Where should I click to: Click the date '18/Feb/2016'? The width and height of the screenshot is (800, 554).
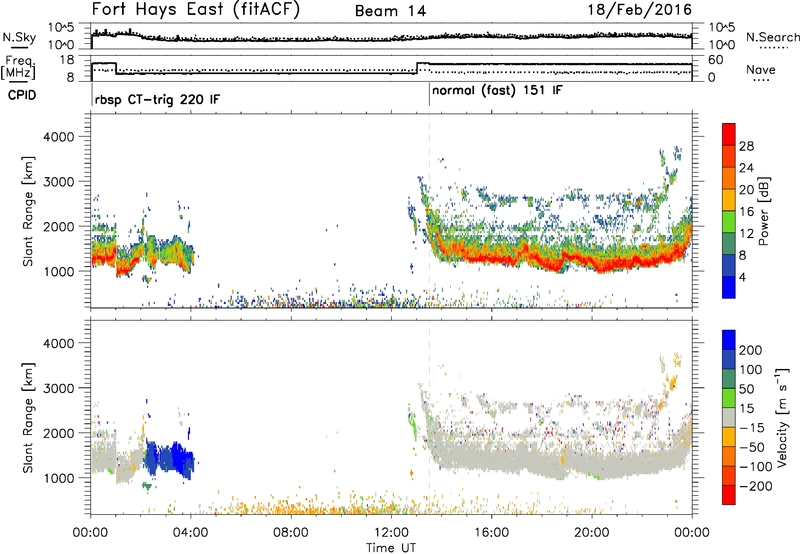click(640, 9)
